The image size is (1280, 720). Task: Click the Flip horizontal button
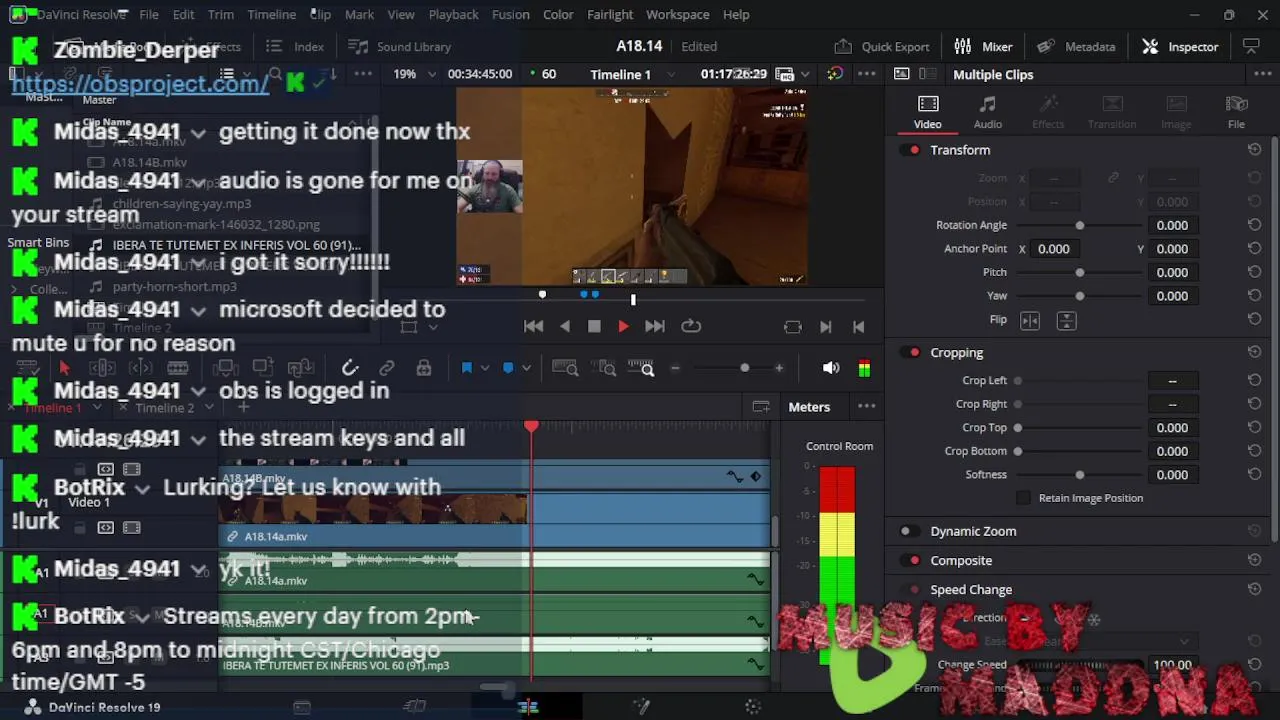[x=1030, y=320]
